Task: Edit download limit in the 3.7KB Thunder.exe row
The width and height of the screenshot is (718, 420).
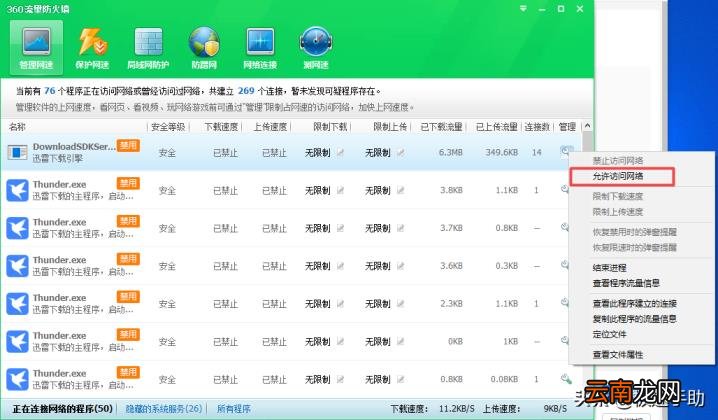Action: [x=340, y=228]
